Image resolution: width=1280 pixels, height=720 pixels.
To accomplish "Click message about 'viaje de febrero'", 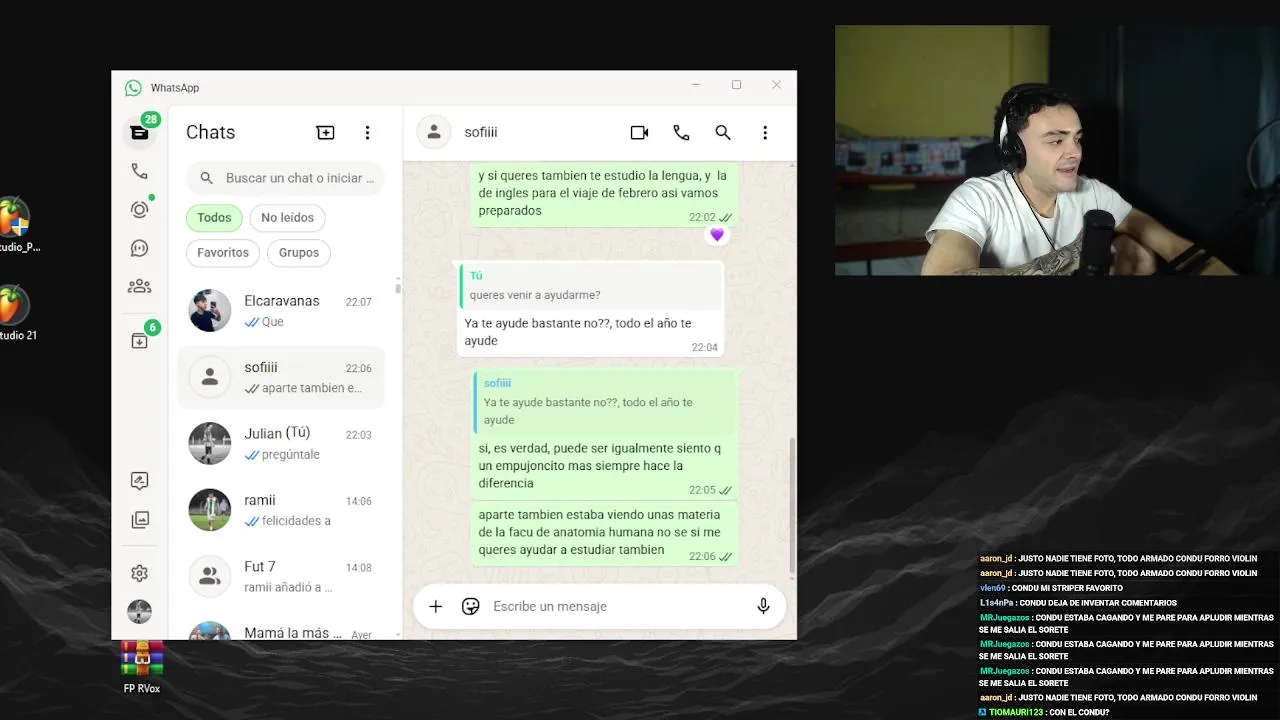I will click(x=605, y=194).
